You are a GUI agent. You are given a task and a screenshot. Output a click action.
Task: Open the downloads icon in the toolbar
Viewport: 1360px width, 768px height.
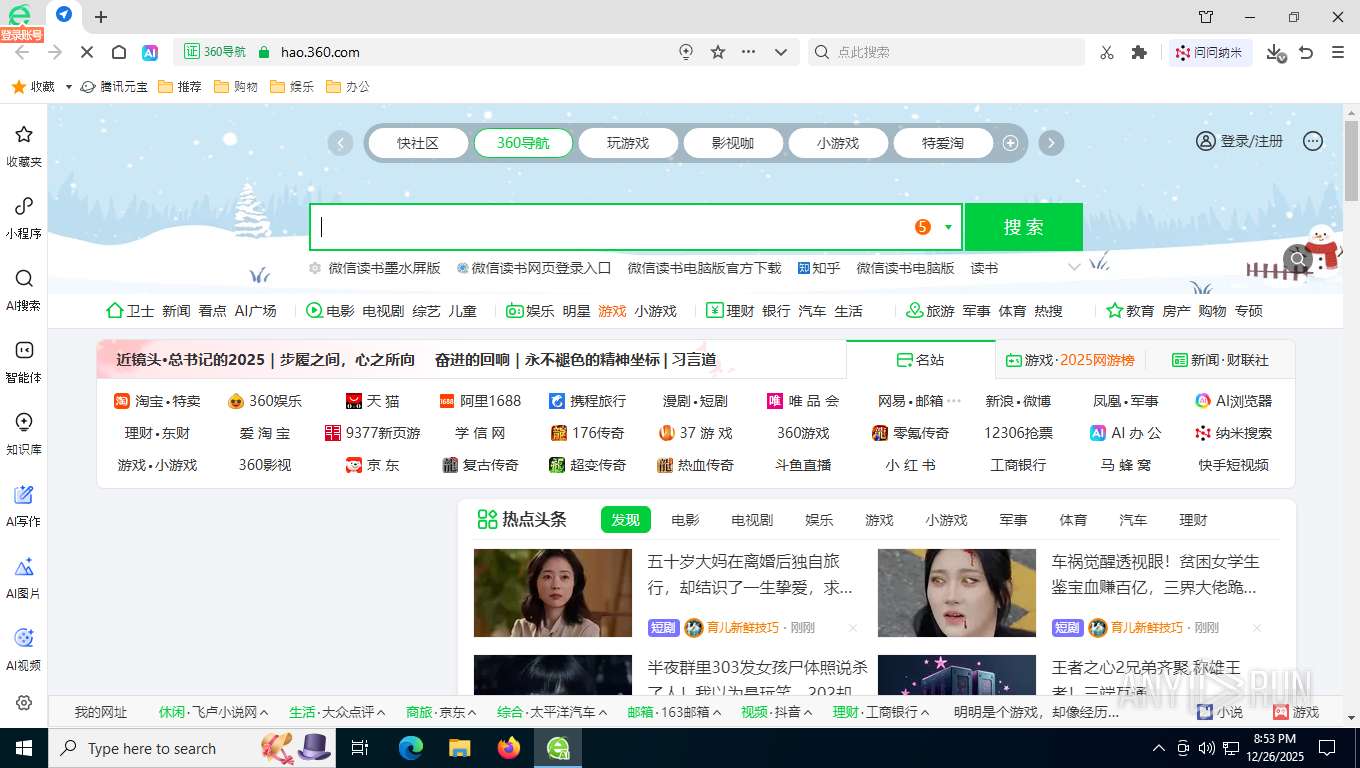coord(1275,52)
